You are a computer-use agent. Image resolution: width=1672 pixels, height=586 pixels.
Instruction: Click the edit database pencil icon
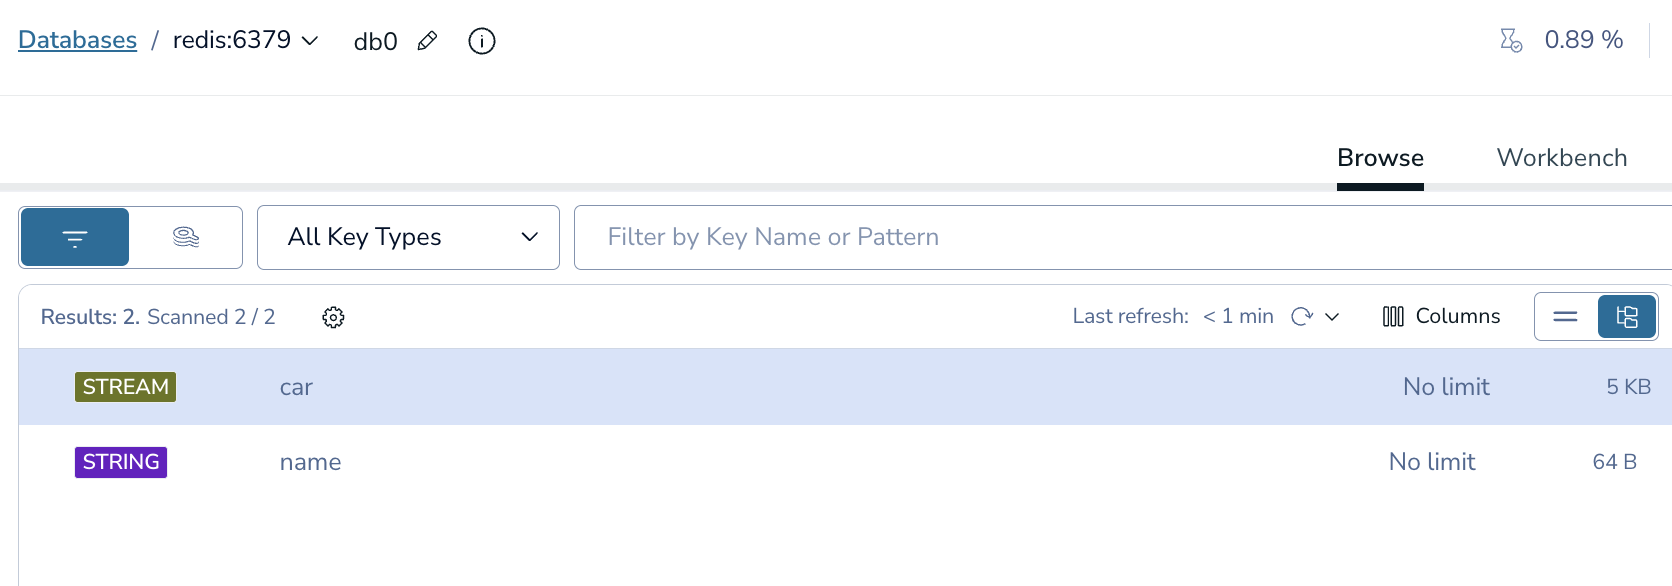click(427, 41)
